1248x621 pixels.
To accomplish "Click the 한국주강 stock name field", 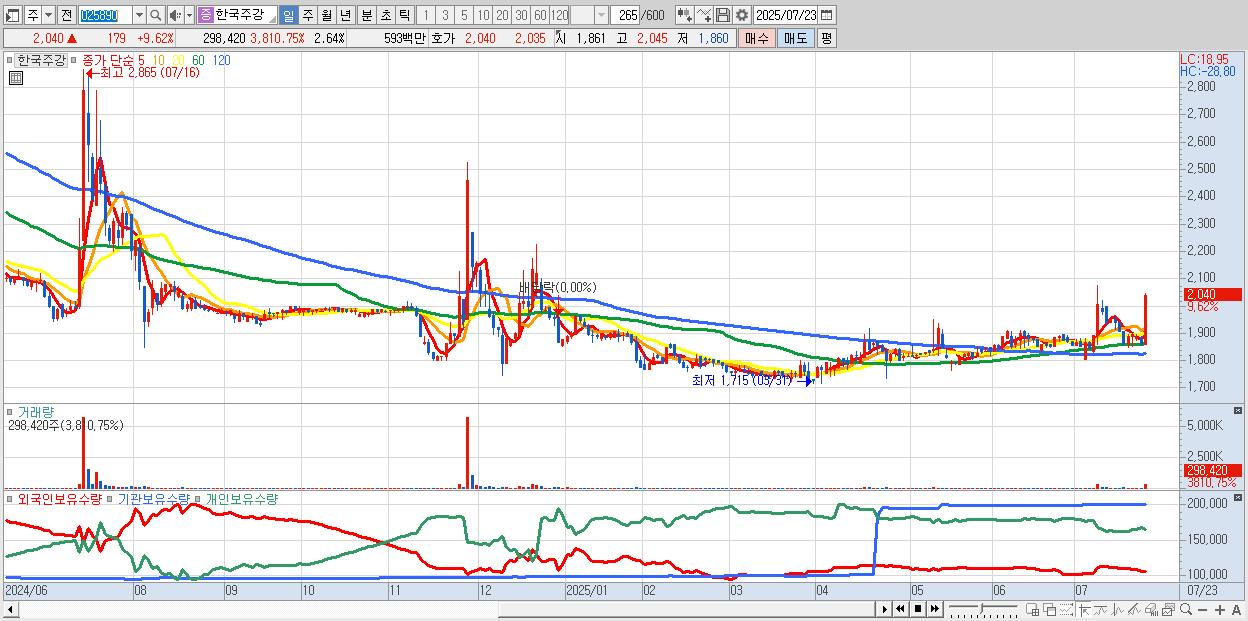I will click(x=245, y=15).
